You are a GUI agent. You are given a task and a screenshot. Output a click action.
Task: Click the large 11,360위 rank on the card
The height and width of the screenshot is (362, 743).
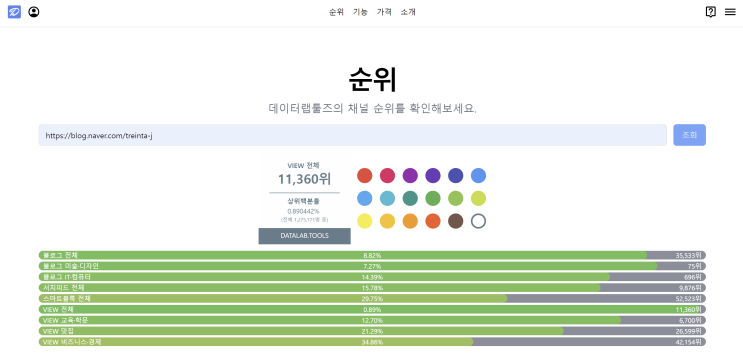click(x=304, y=179)
